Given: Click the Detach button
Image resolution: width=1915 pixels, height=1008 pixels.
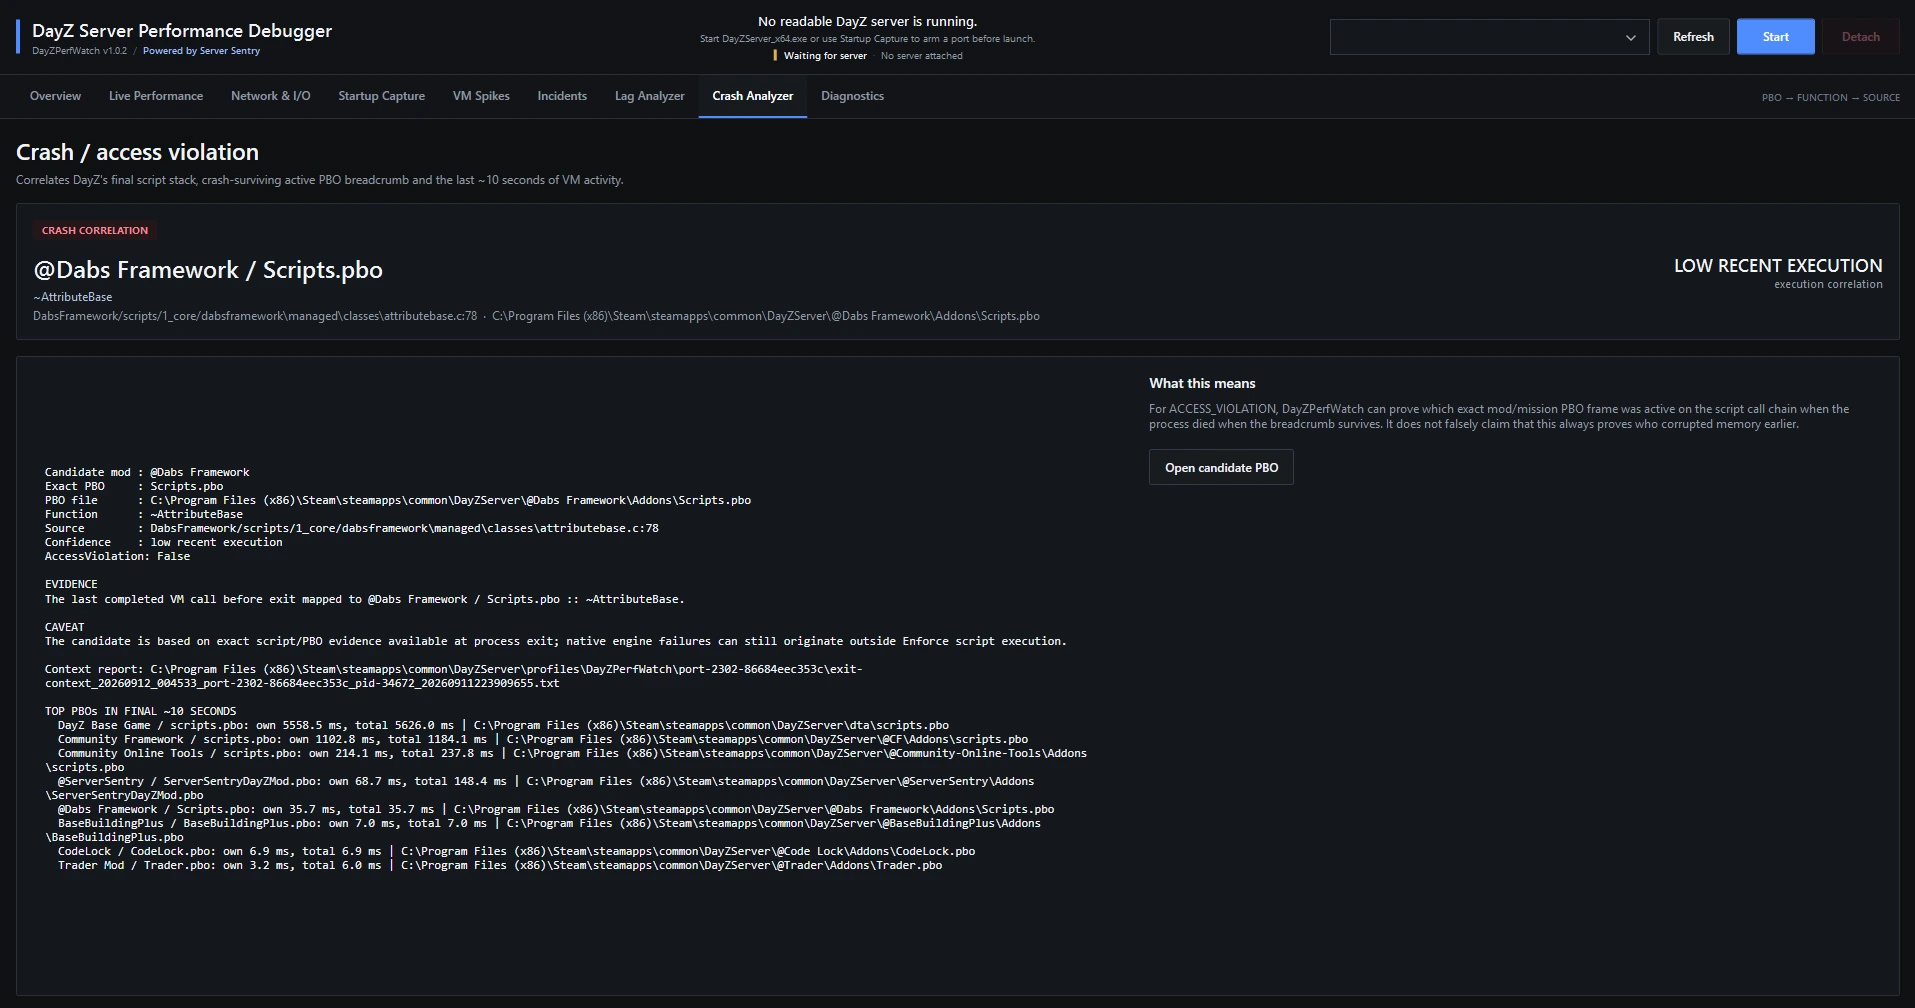Looking at the screenshot, I should [1860, 37].
